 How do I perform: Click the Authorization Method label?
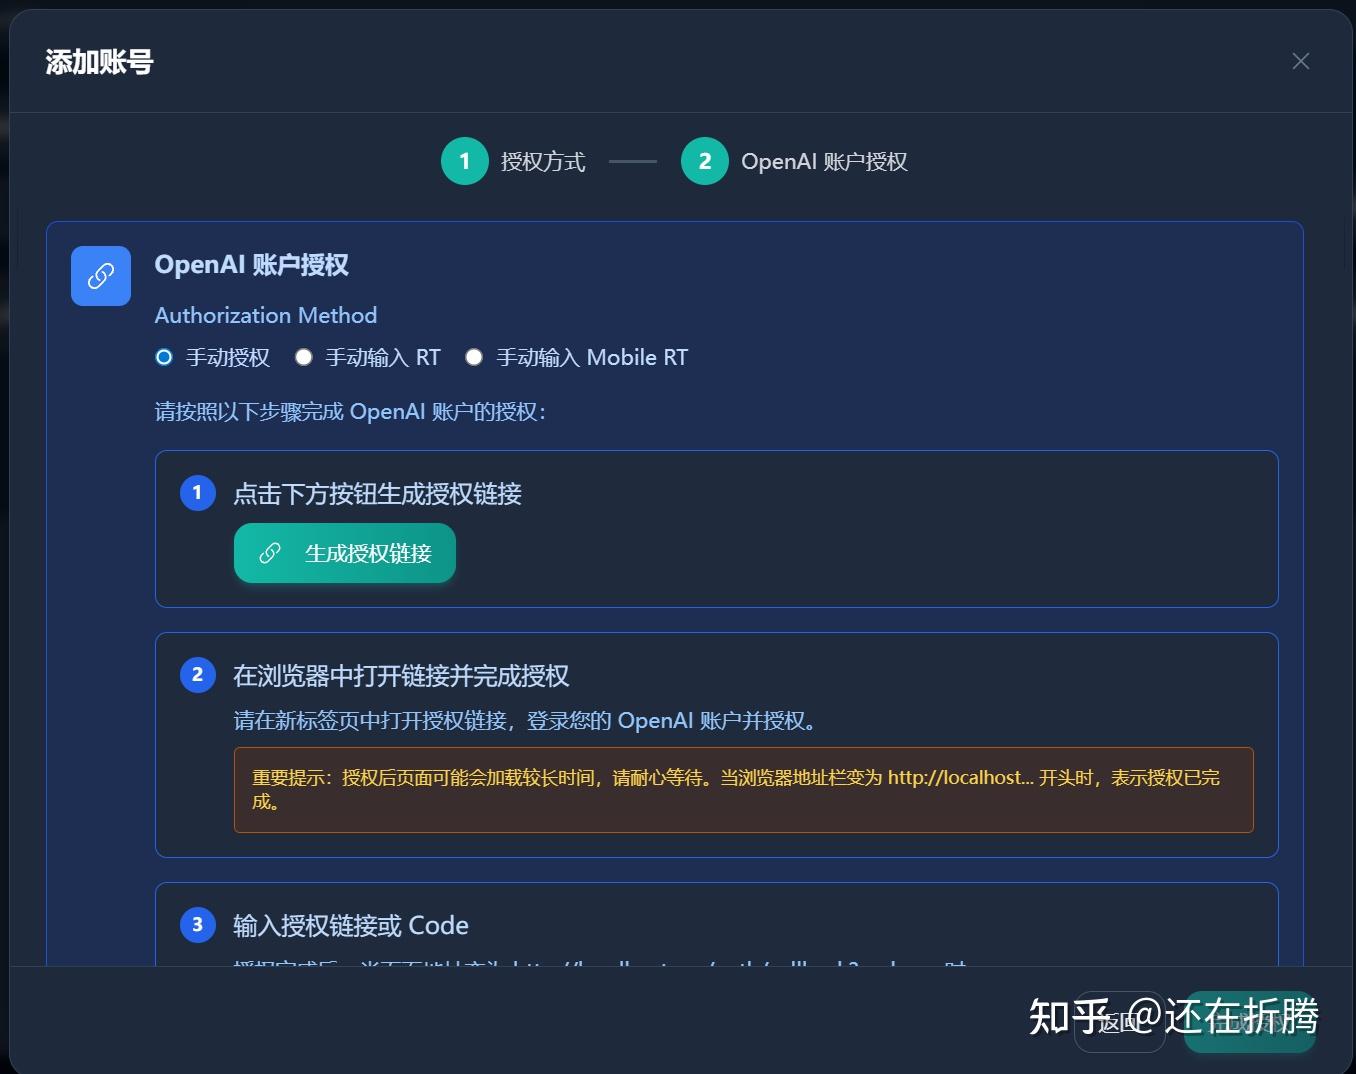point(266,315)
